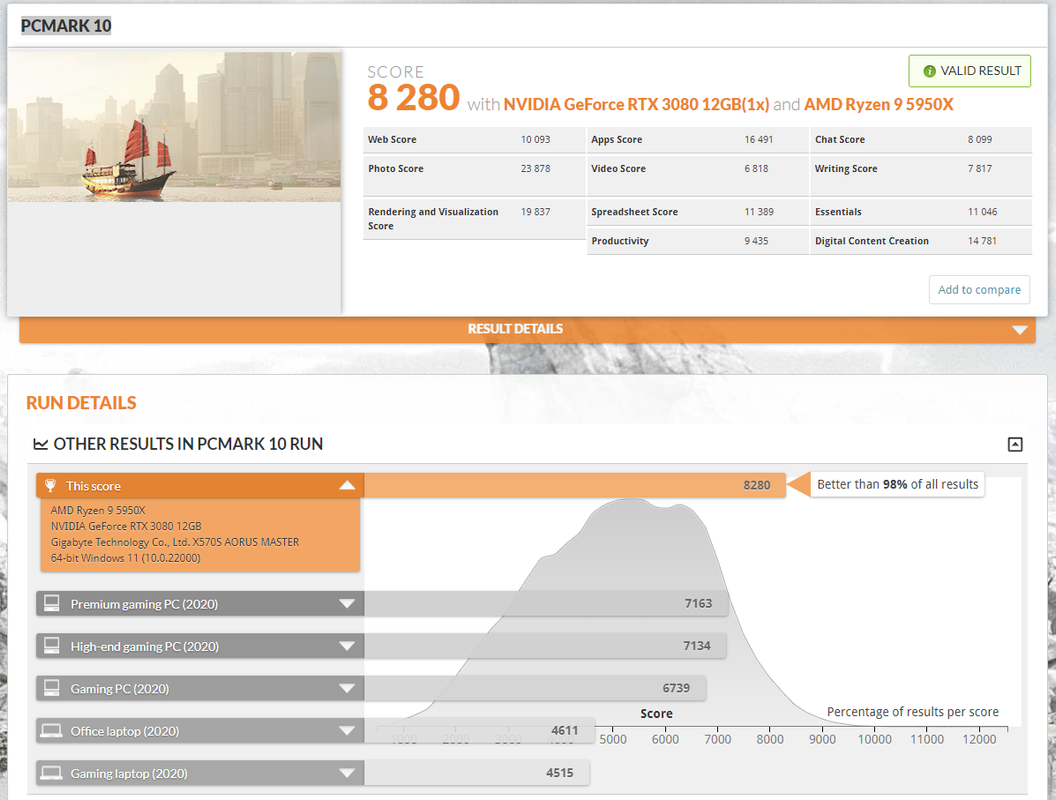Collapse the Other Results section via corner icon

pos(1015,444)
